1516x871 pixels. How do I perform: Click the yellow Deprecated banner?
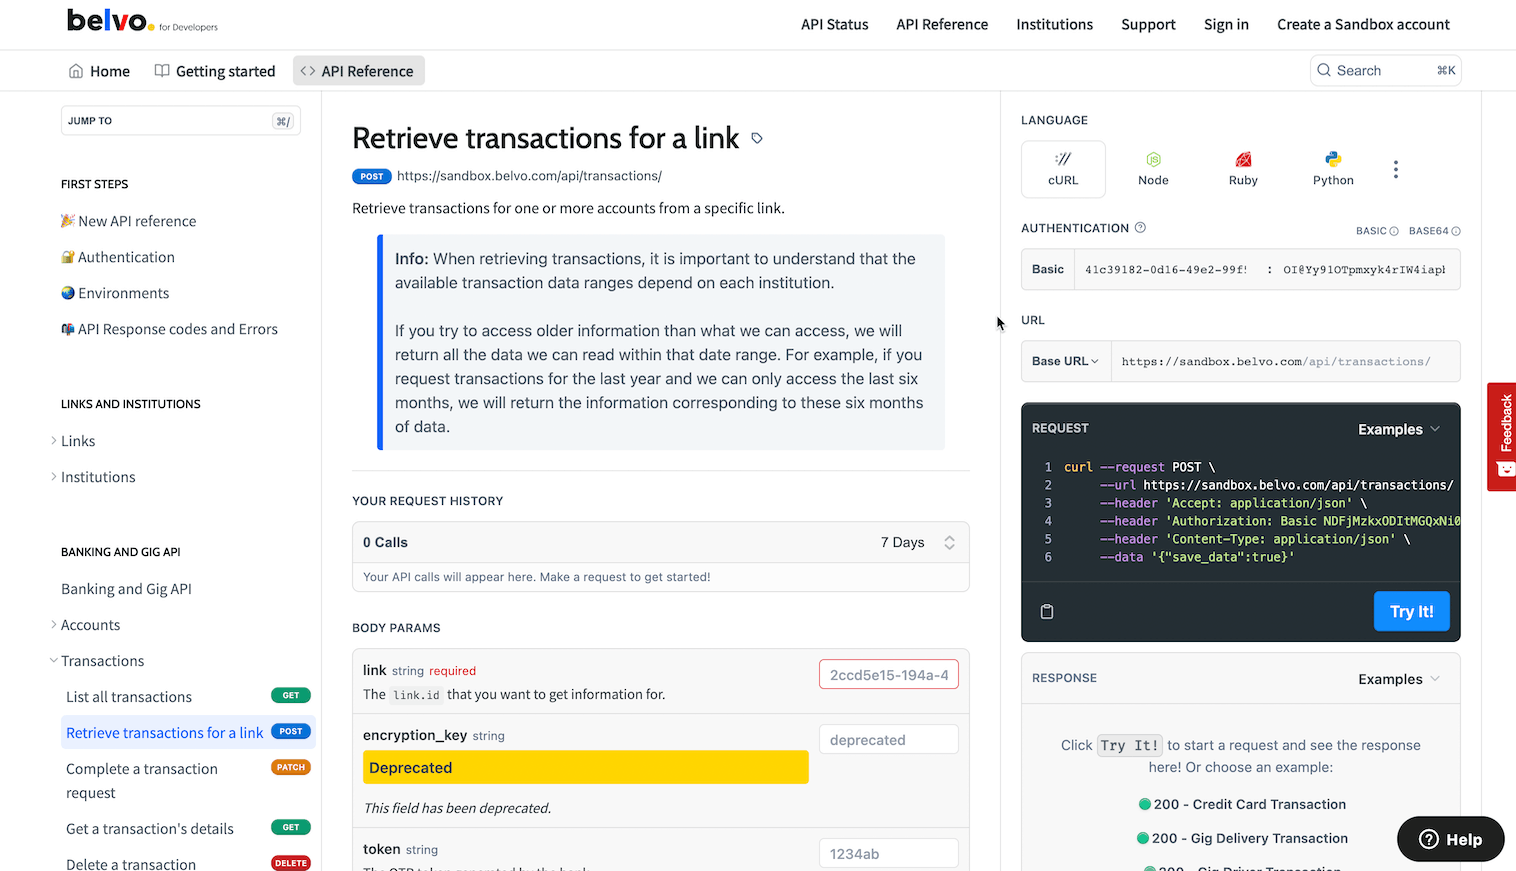coord(586,767)
